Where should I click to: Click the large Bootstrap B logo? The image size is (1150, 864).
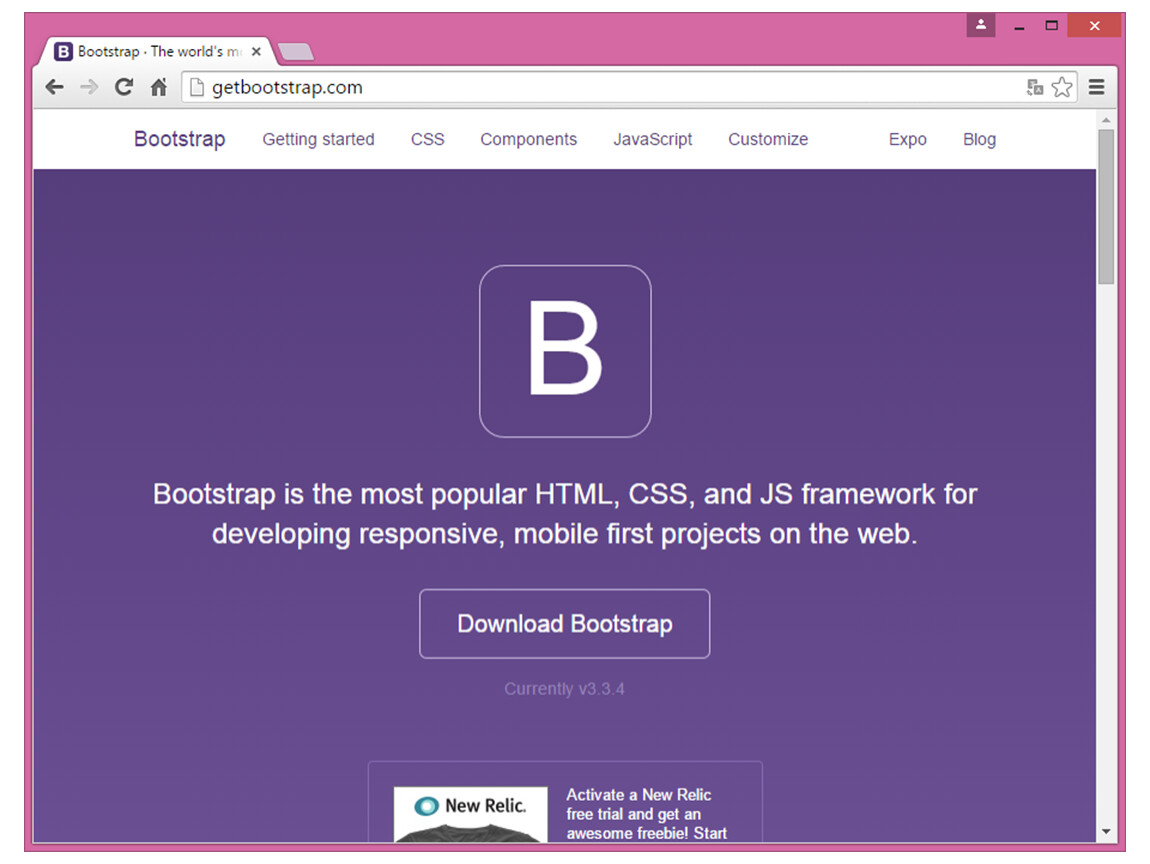(565, 351)
